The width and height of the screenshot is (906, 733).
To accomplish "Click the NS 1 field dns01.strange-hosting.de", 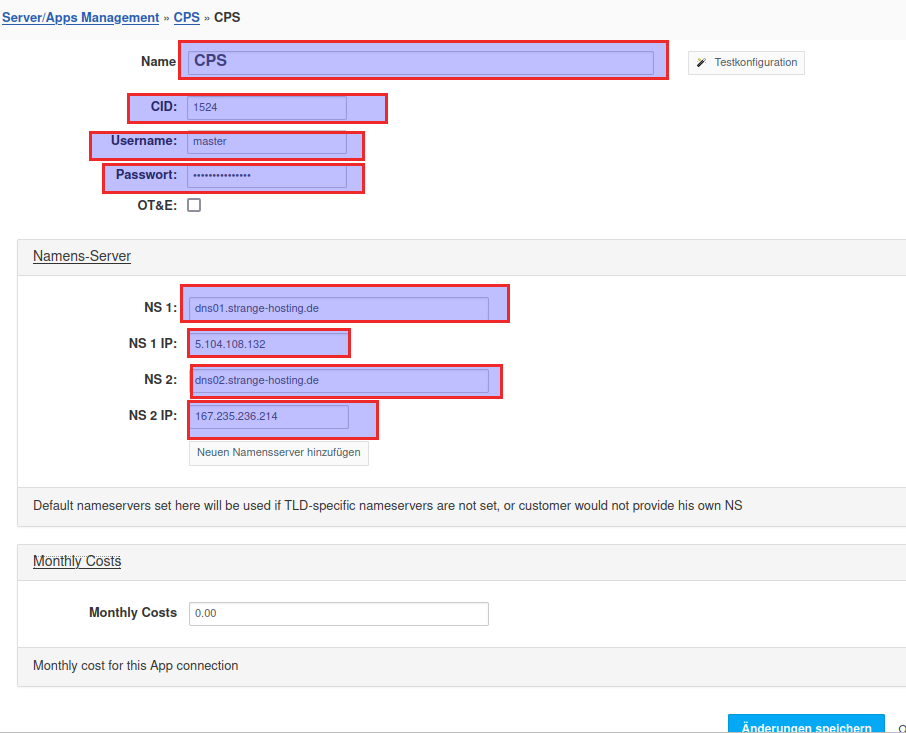I will pyautogui.click(x=338, y=308).
